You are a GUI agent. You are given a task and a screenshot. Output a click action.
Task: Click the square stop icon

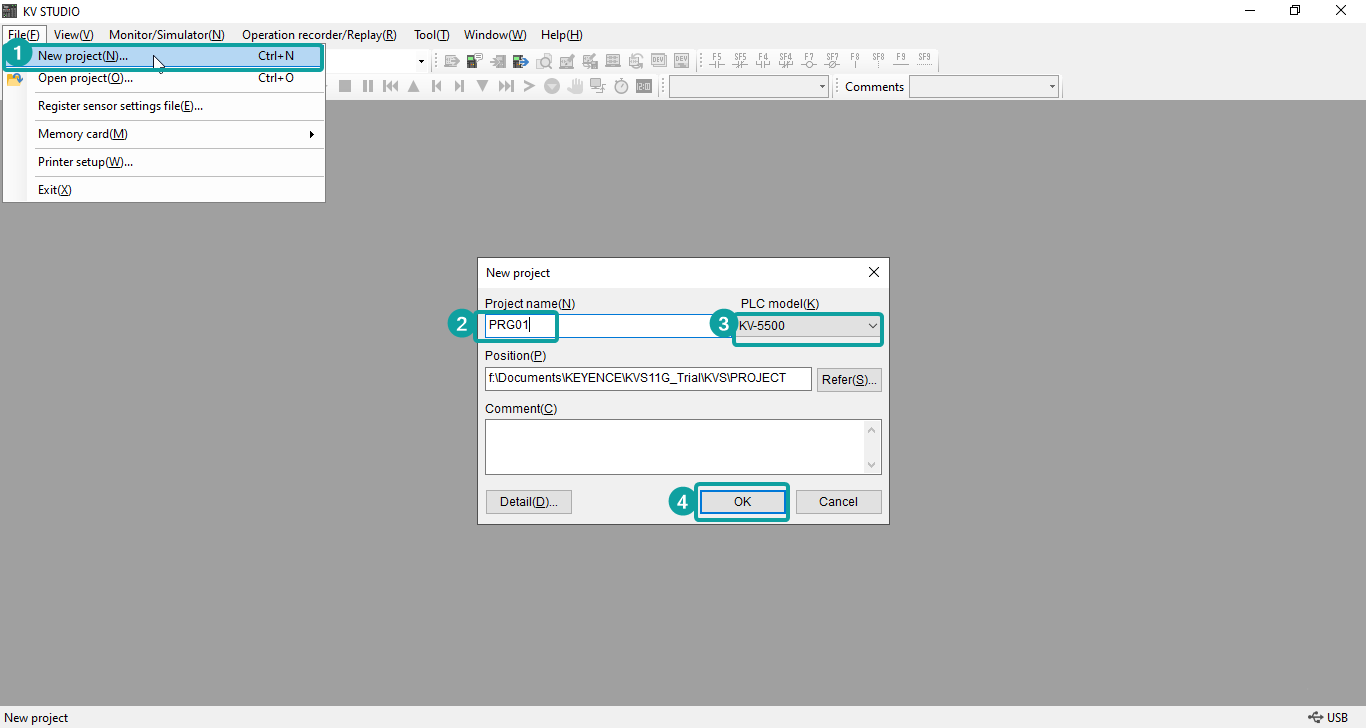(x=345, y=86)
